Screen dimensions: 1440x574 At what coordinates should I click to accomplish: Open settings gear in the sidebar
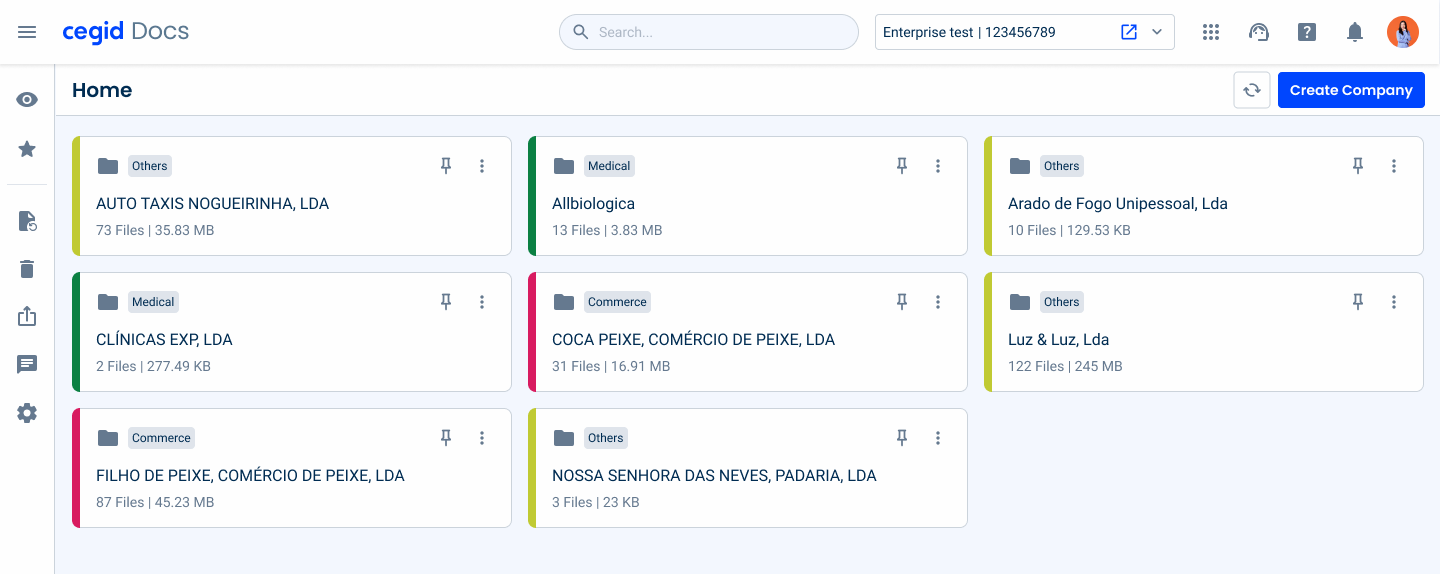click(x=27, y=413)
